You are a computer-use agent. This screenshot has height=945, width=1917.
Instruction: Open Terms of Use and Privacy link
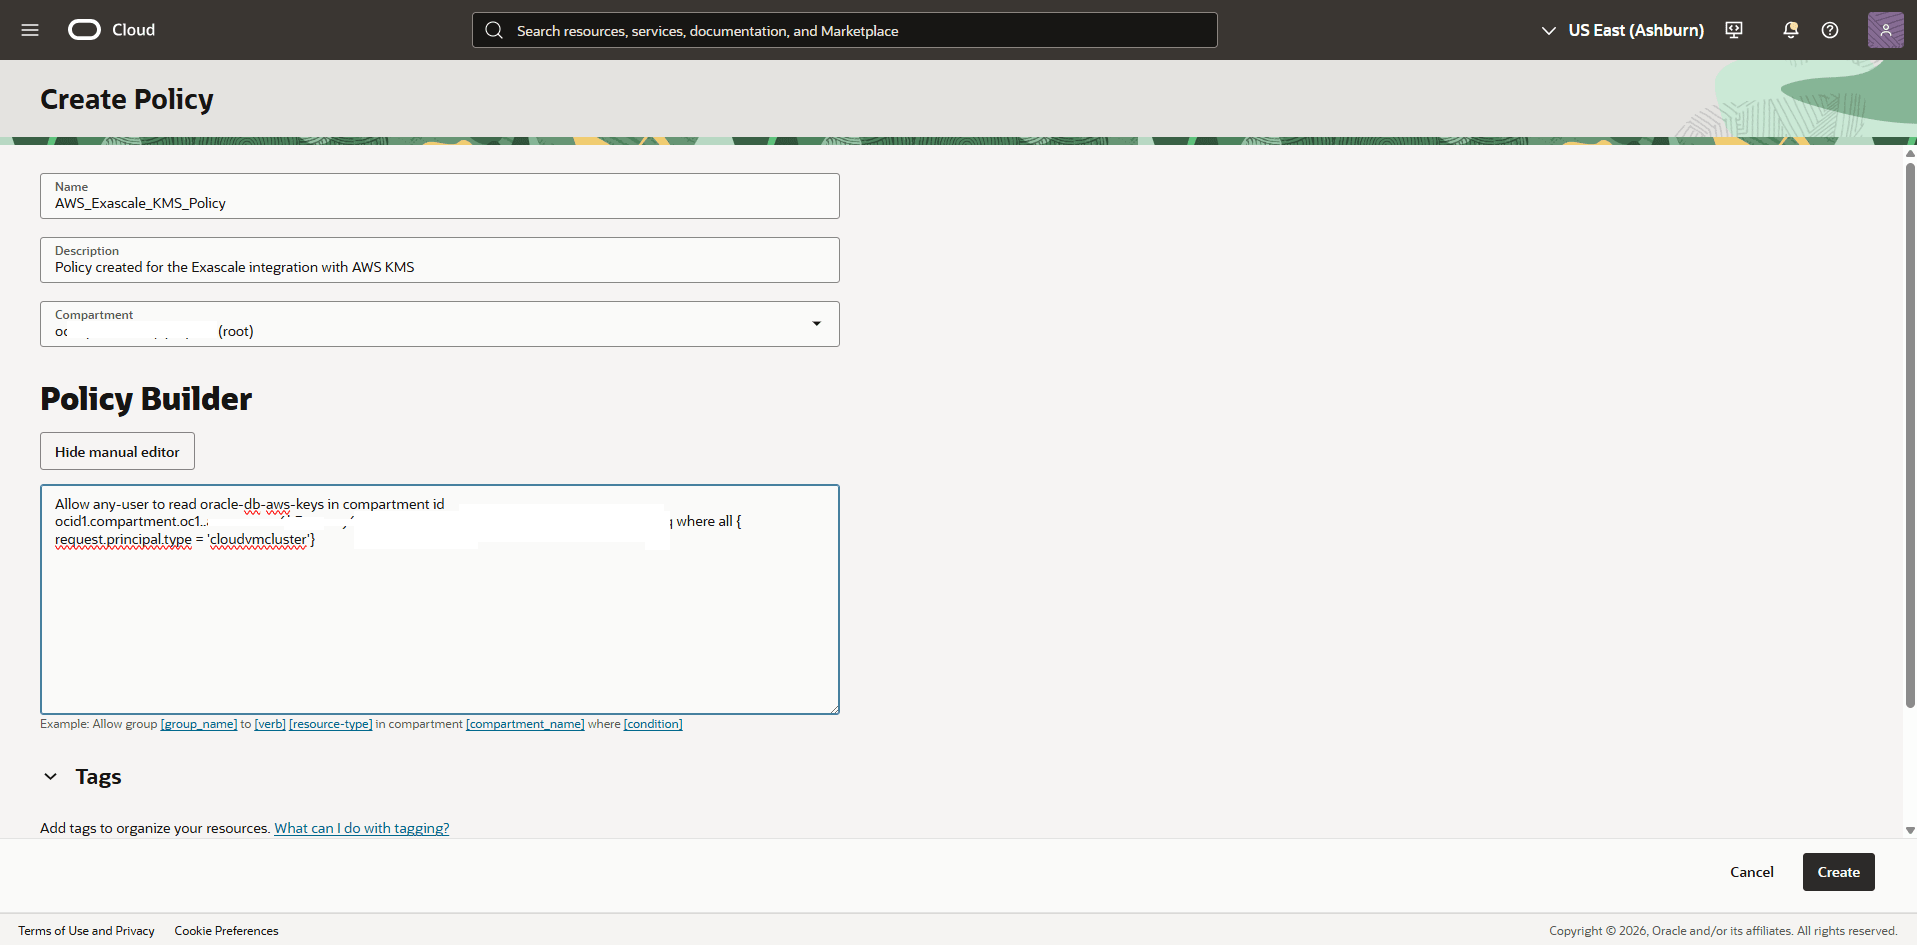(x=86, y=931)
